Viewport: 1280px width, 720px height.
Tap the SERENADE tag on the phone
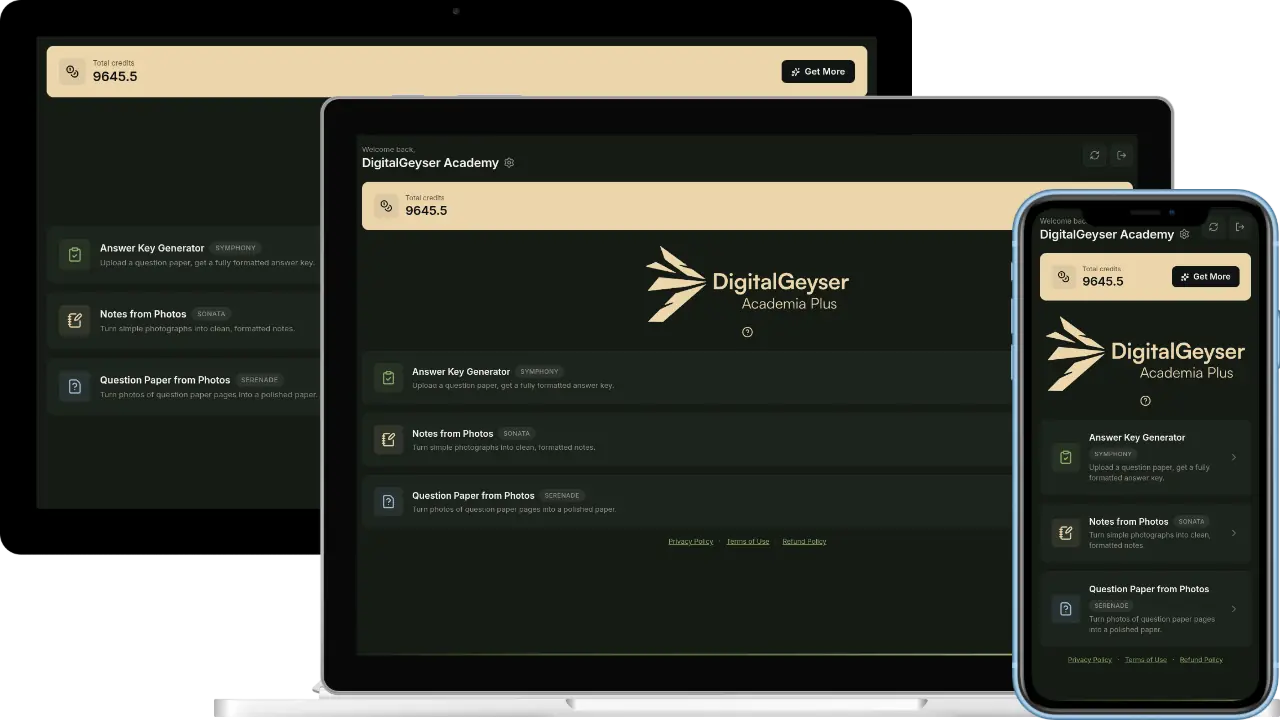(1111, 606)
